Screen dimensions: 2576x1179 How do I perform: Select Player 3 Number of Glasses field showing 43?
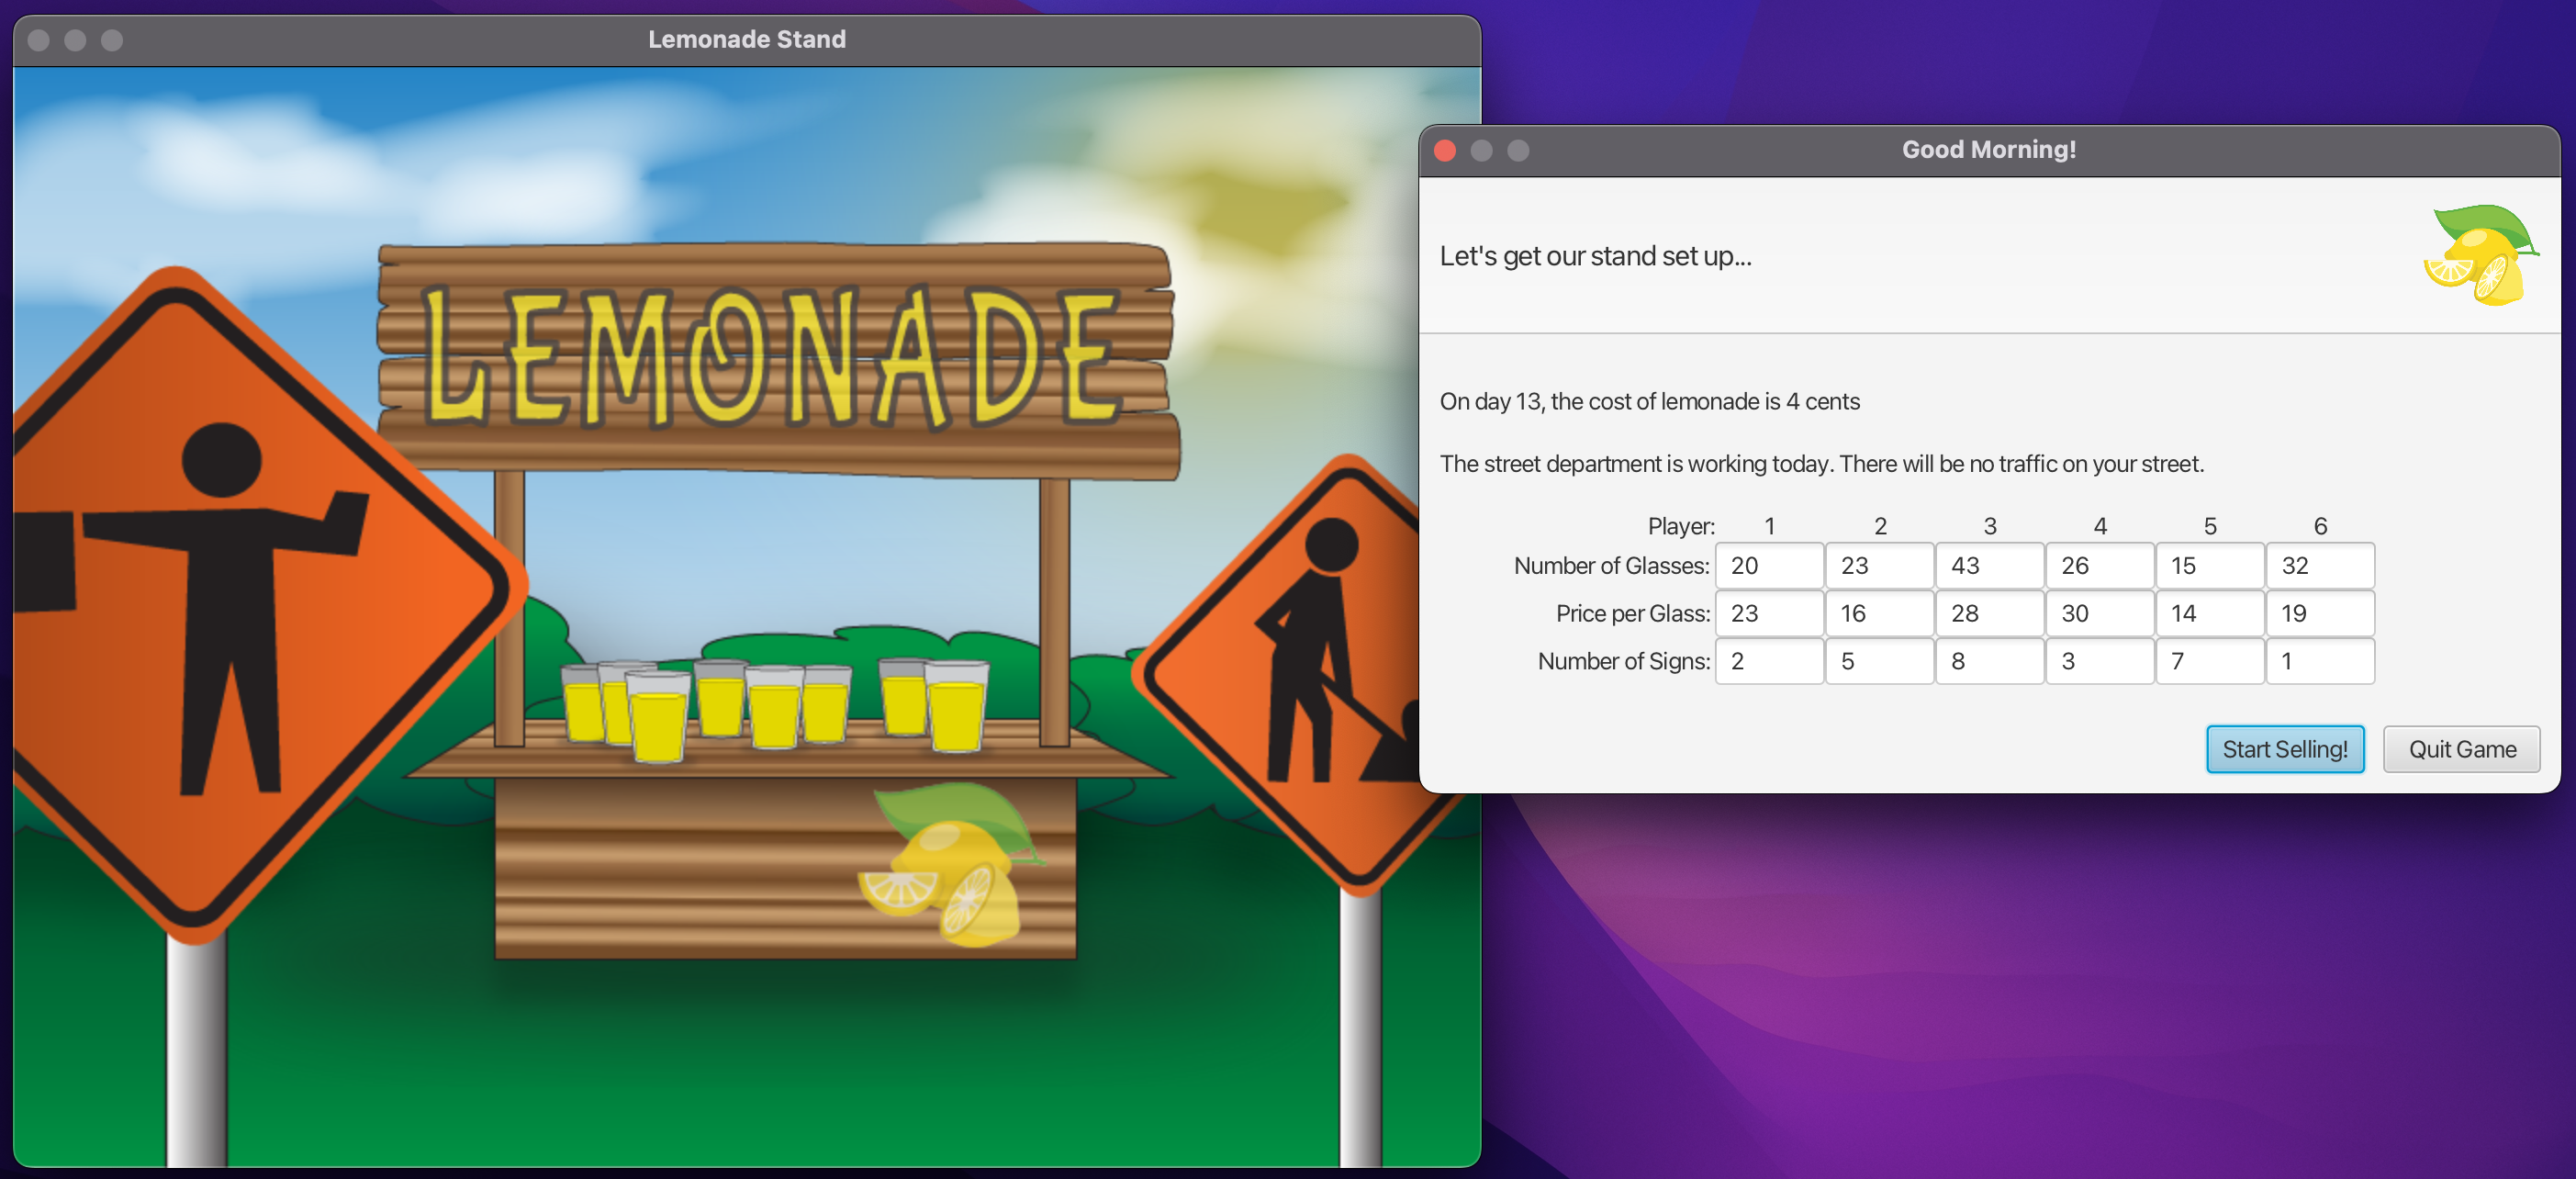[x=1988, y=566]
